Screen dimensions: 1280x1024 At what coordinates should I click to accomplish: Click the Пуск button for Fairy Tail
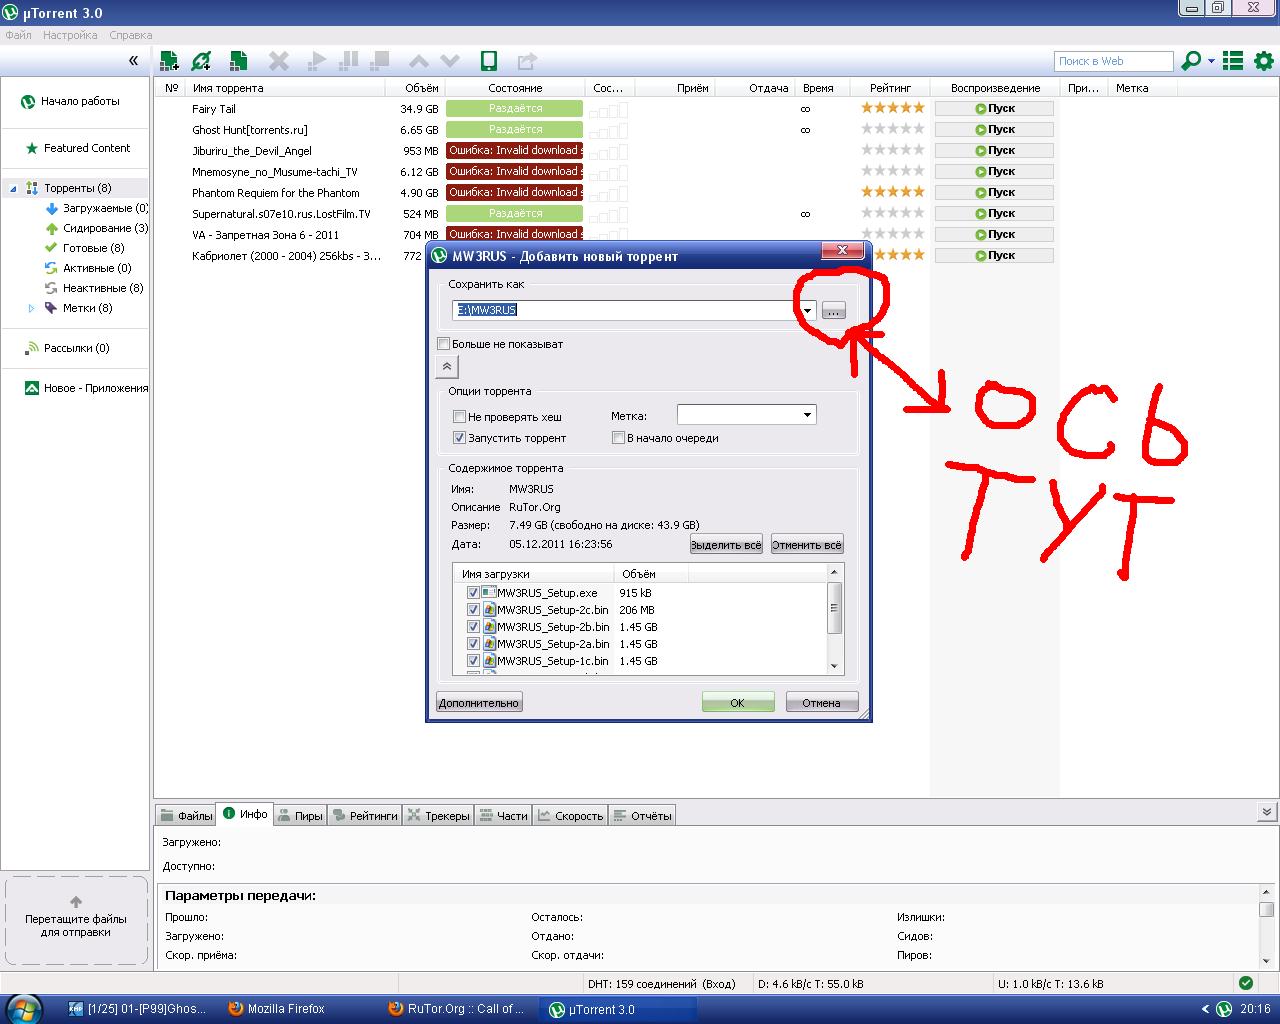point(994,109)
